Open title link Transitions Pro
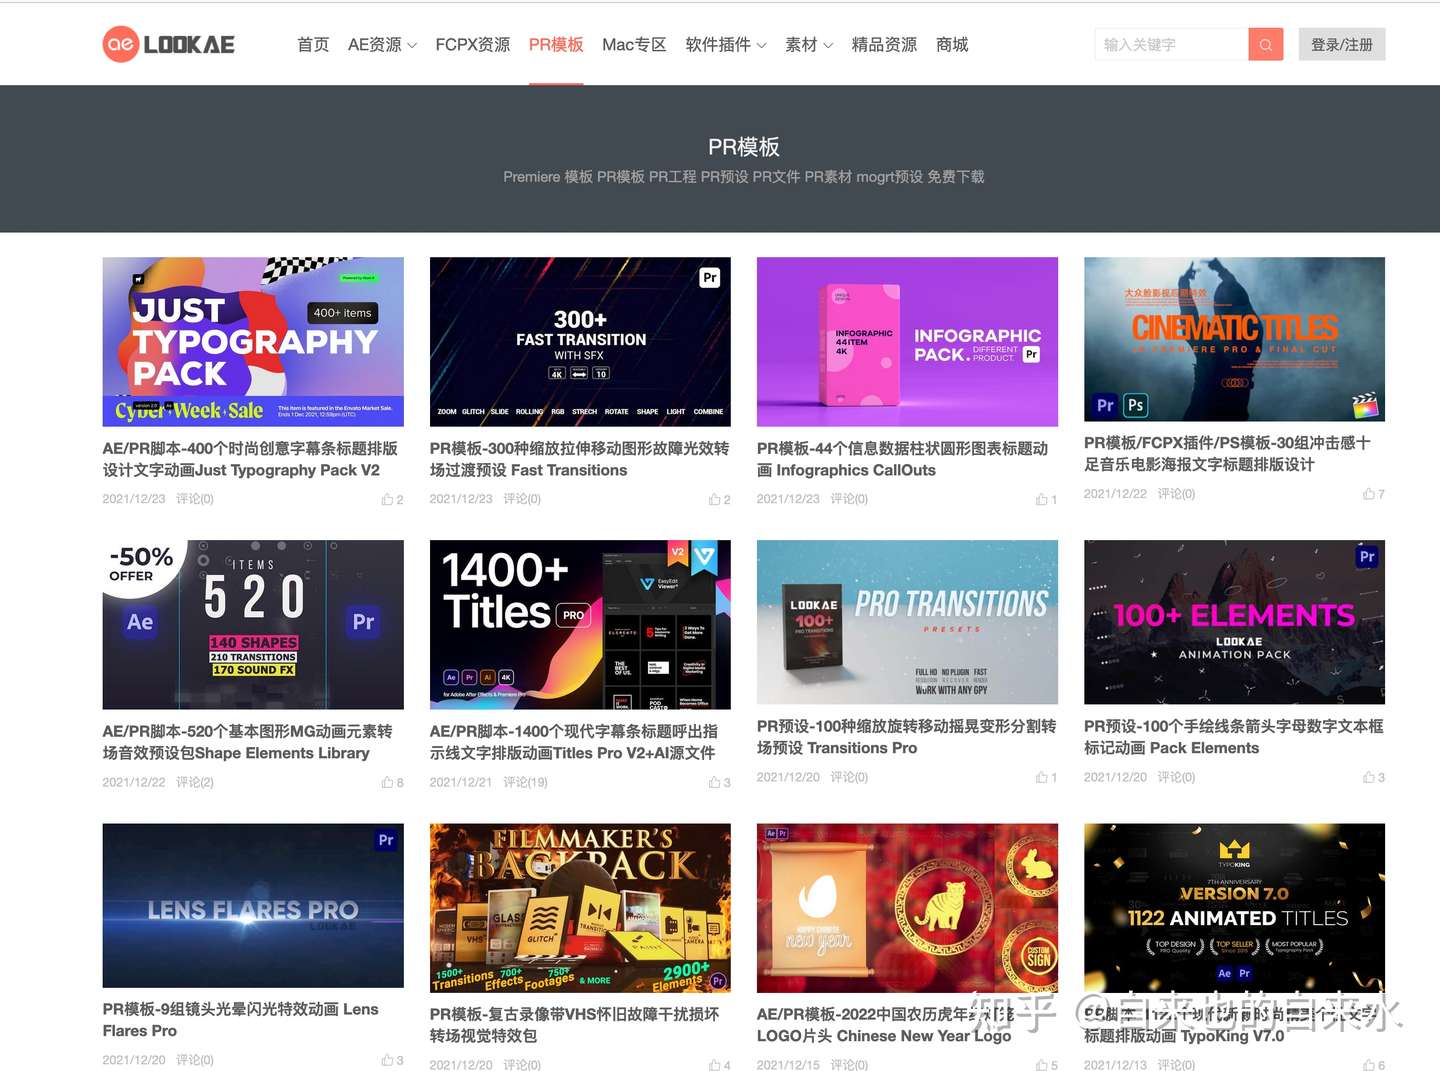Screen dimensions: 1440x1071 906,737
